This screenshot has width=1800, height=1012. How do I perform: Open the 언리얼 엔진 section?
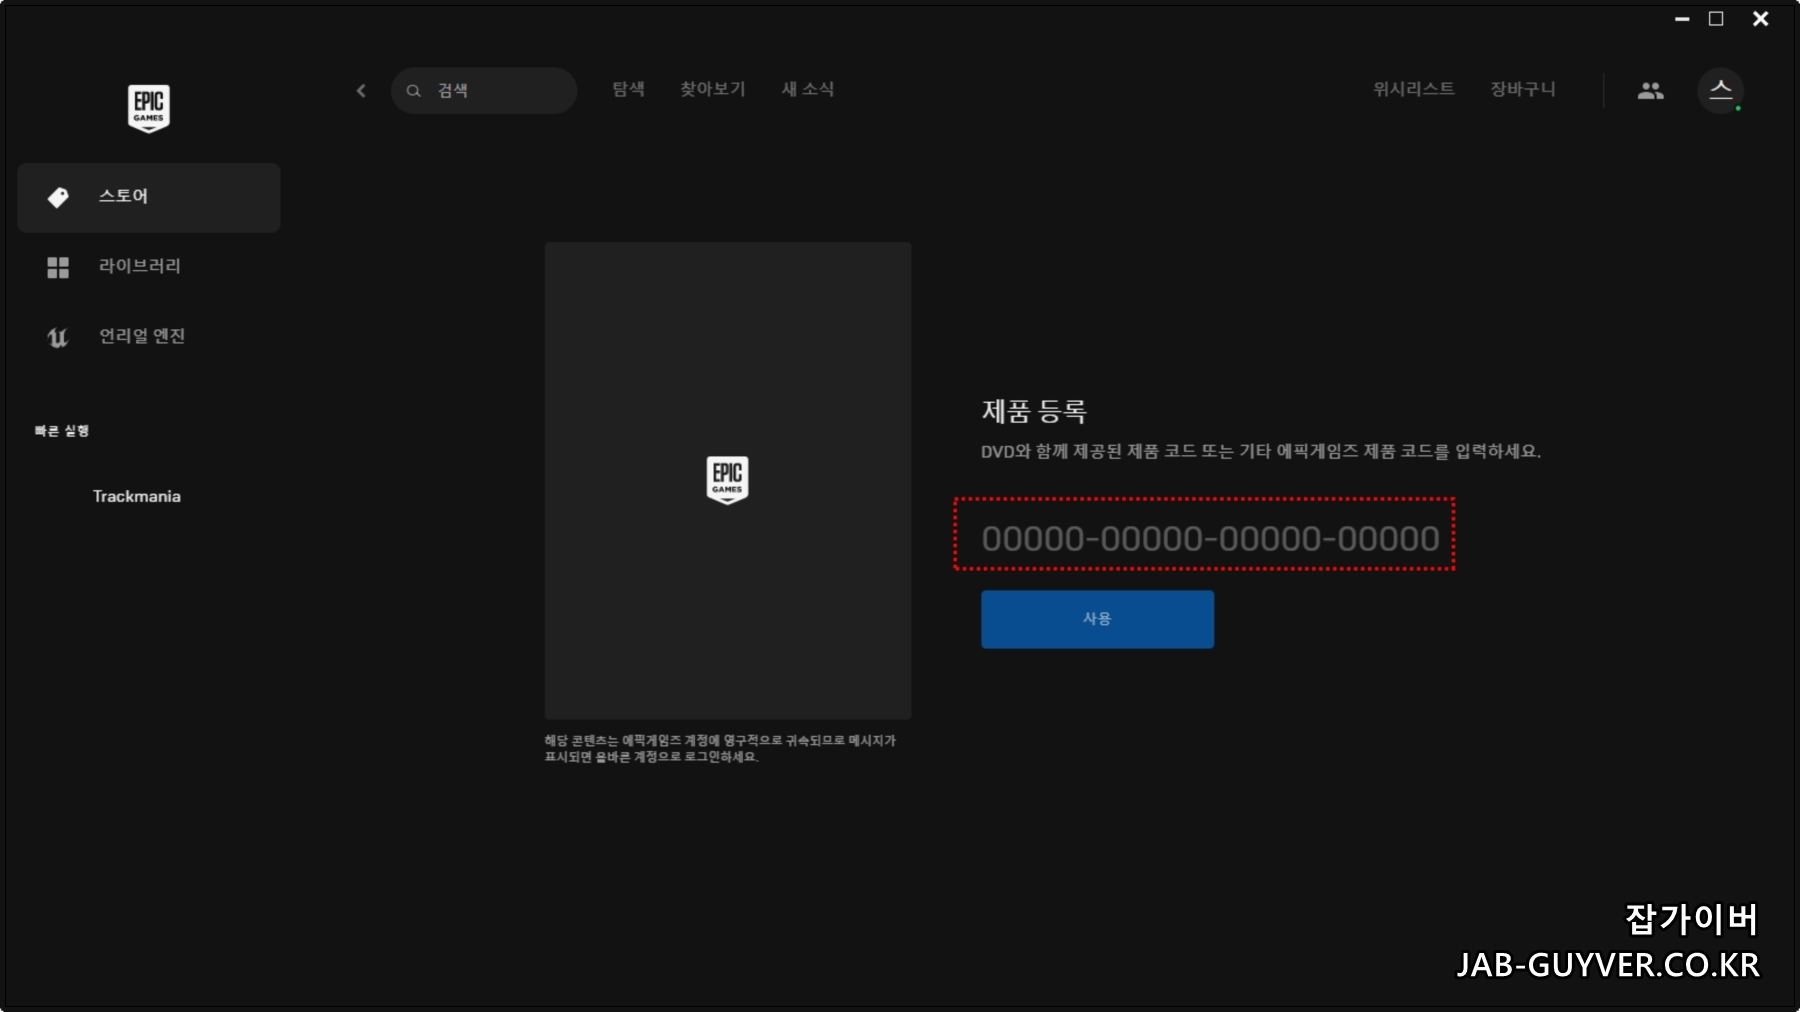click(x=149, y=337)
